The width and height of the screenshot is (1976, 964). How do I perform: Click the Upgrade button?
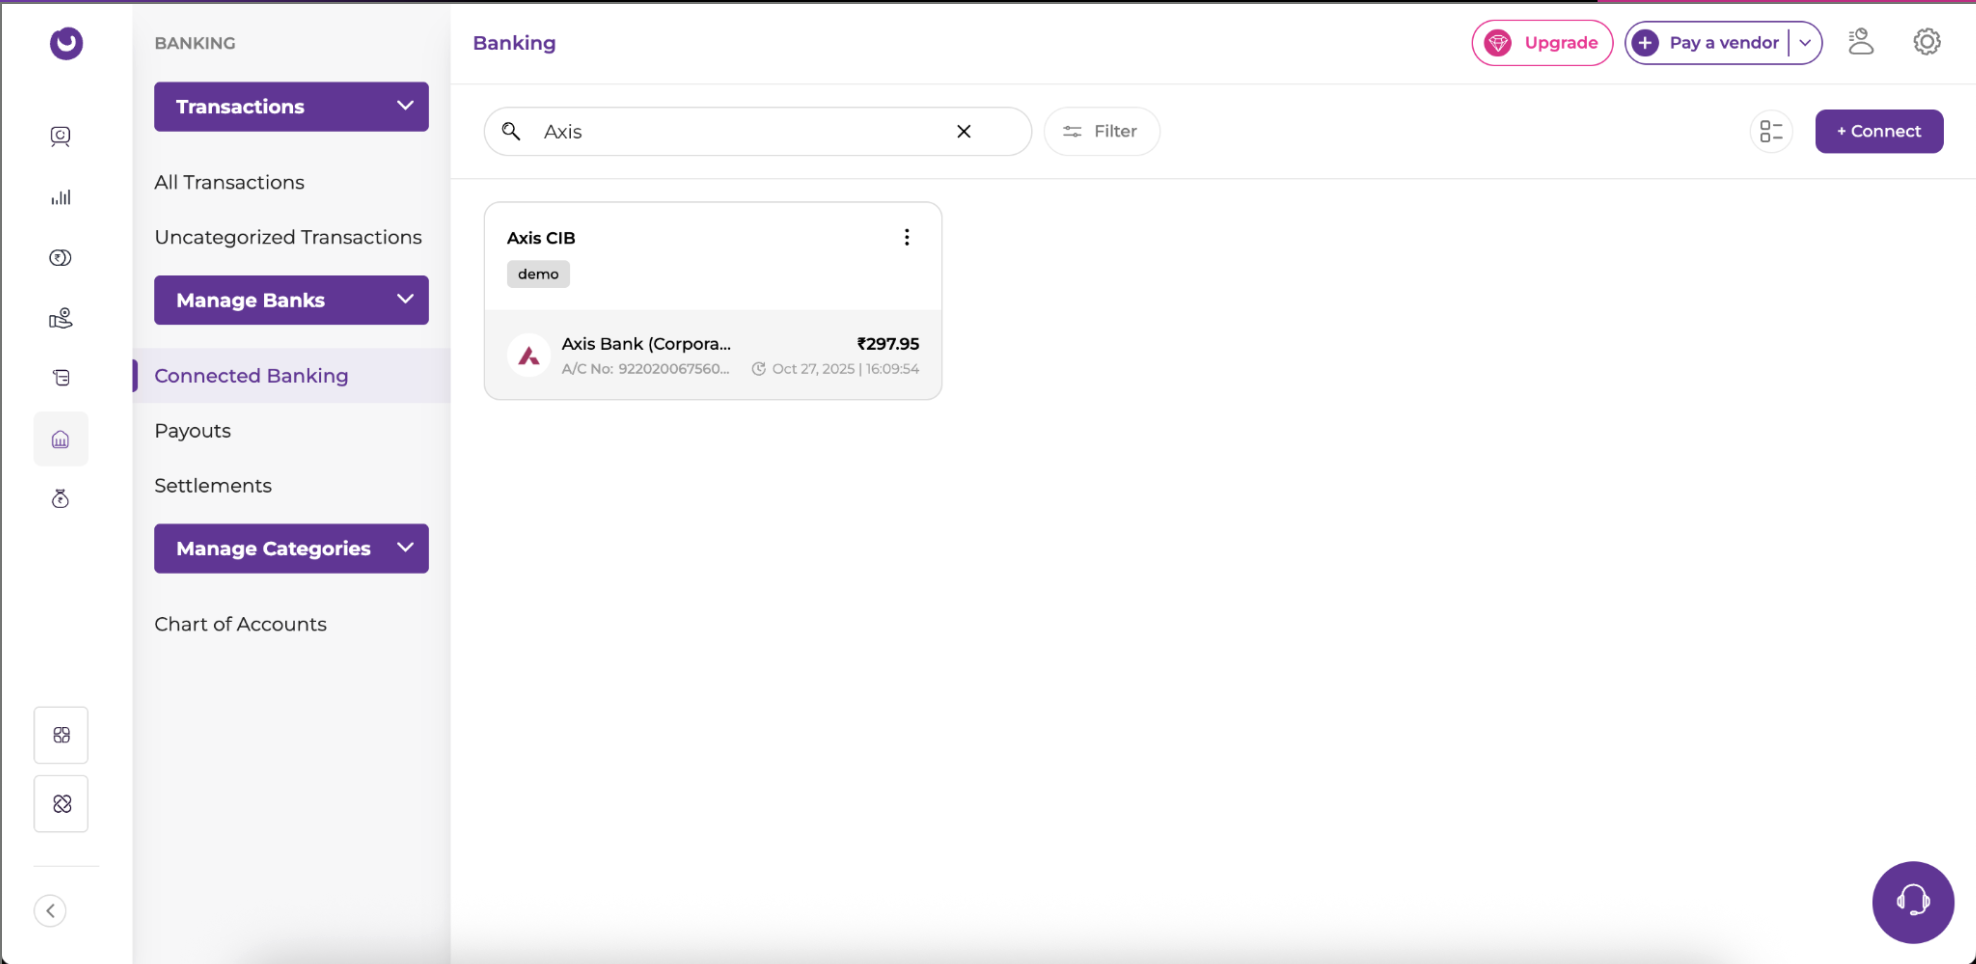point(1542,43)
